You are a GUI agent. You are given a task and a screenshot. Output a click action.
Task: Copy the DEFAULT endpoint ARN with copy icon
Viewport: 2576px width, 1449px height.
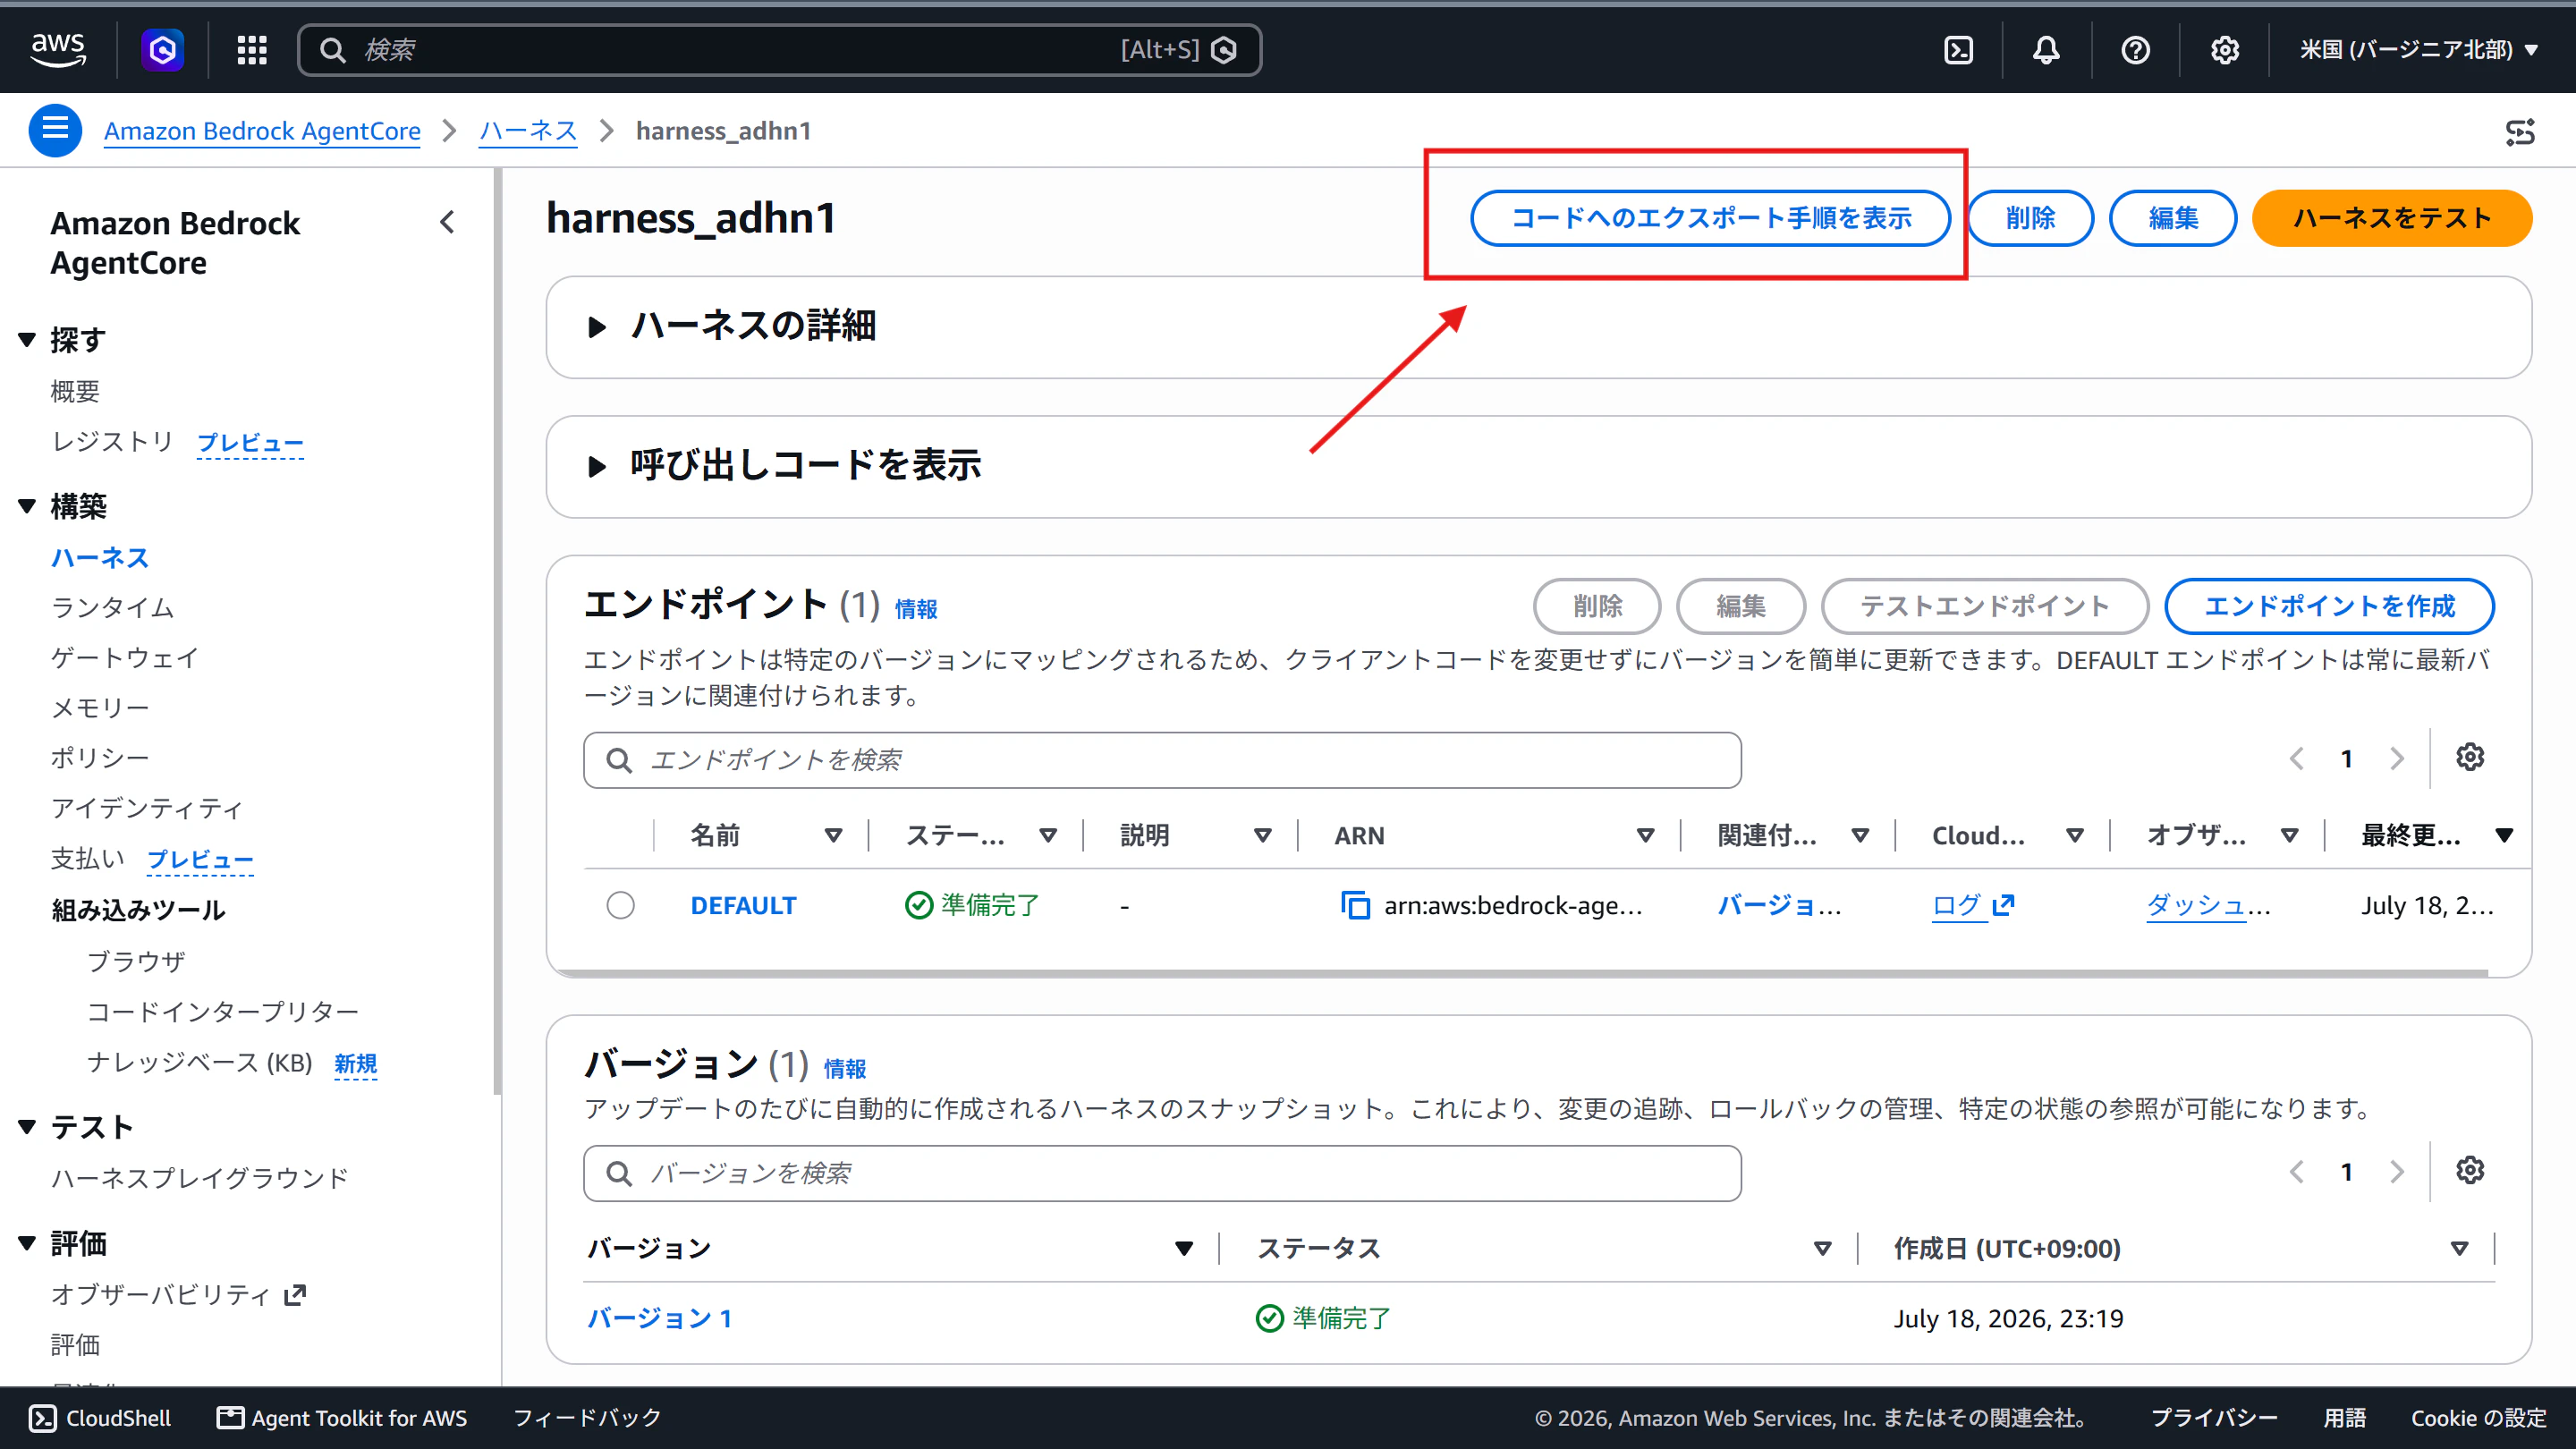tap(1355, 905)
